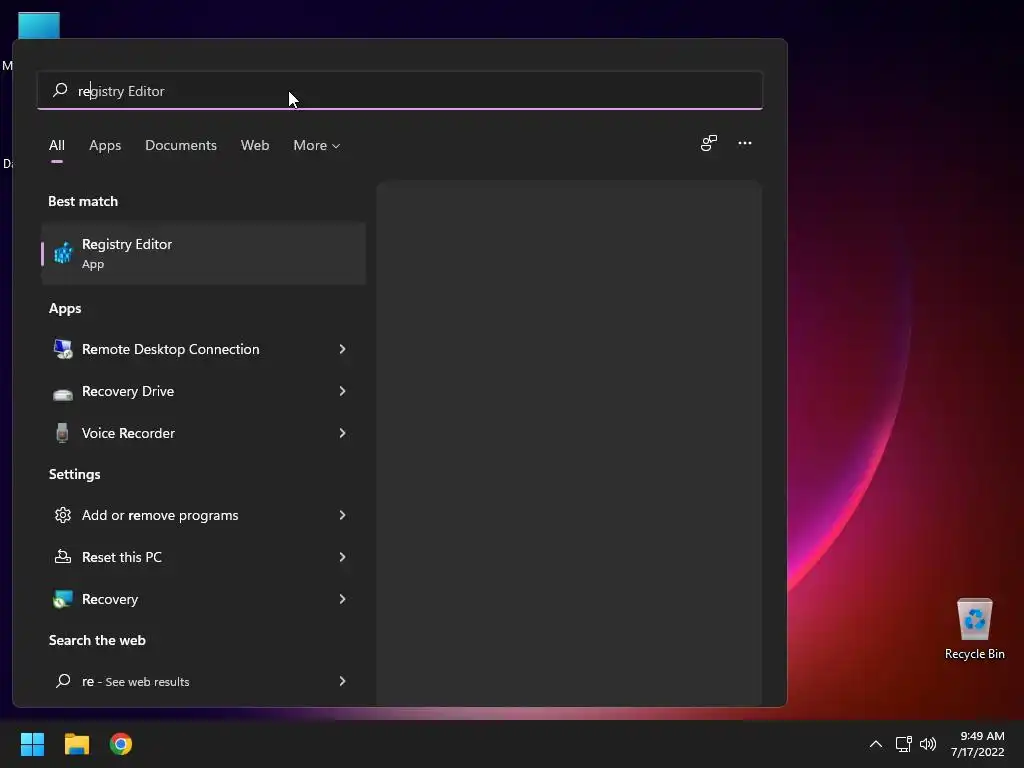Show hidden system tray icons
1024x768 pixels.
[x=876, y=744]
